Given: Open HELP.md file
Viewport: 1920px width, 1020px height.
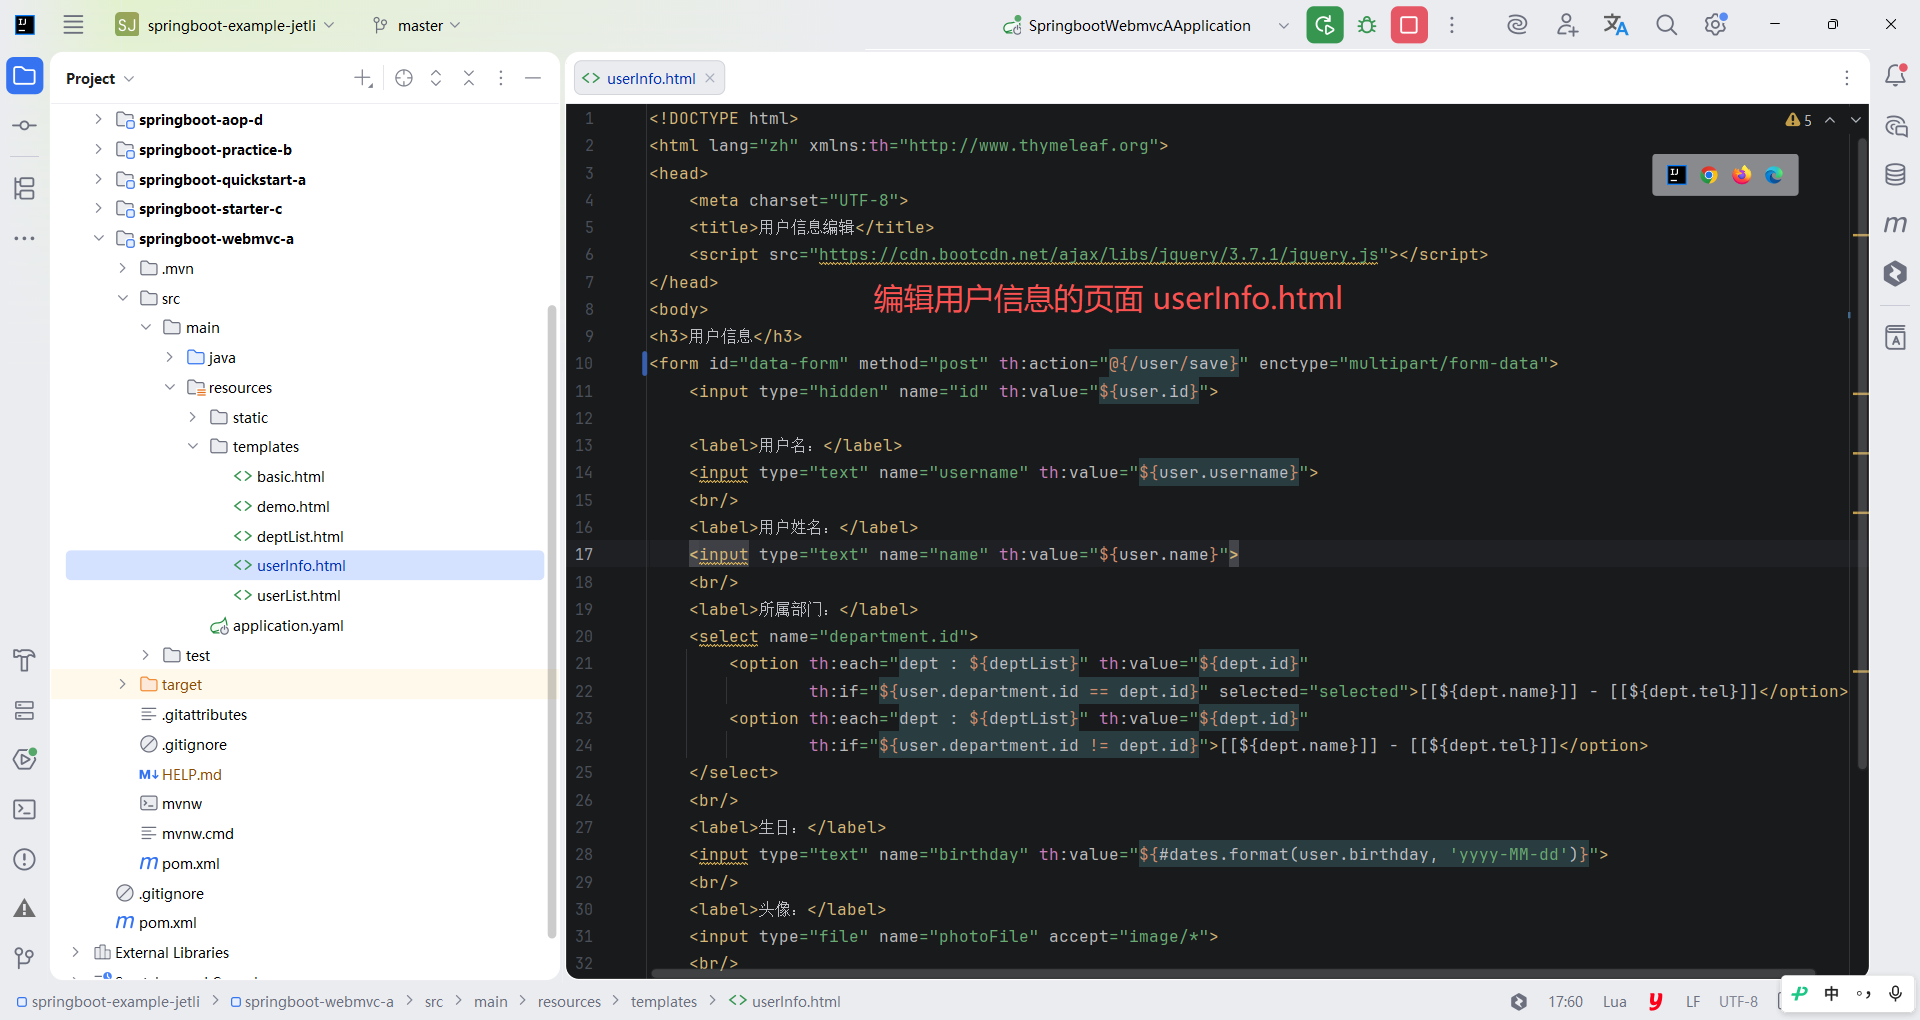Looking at the screenshot, I should click(x=191, y=774).
